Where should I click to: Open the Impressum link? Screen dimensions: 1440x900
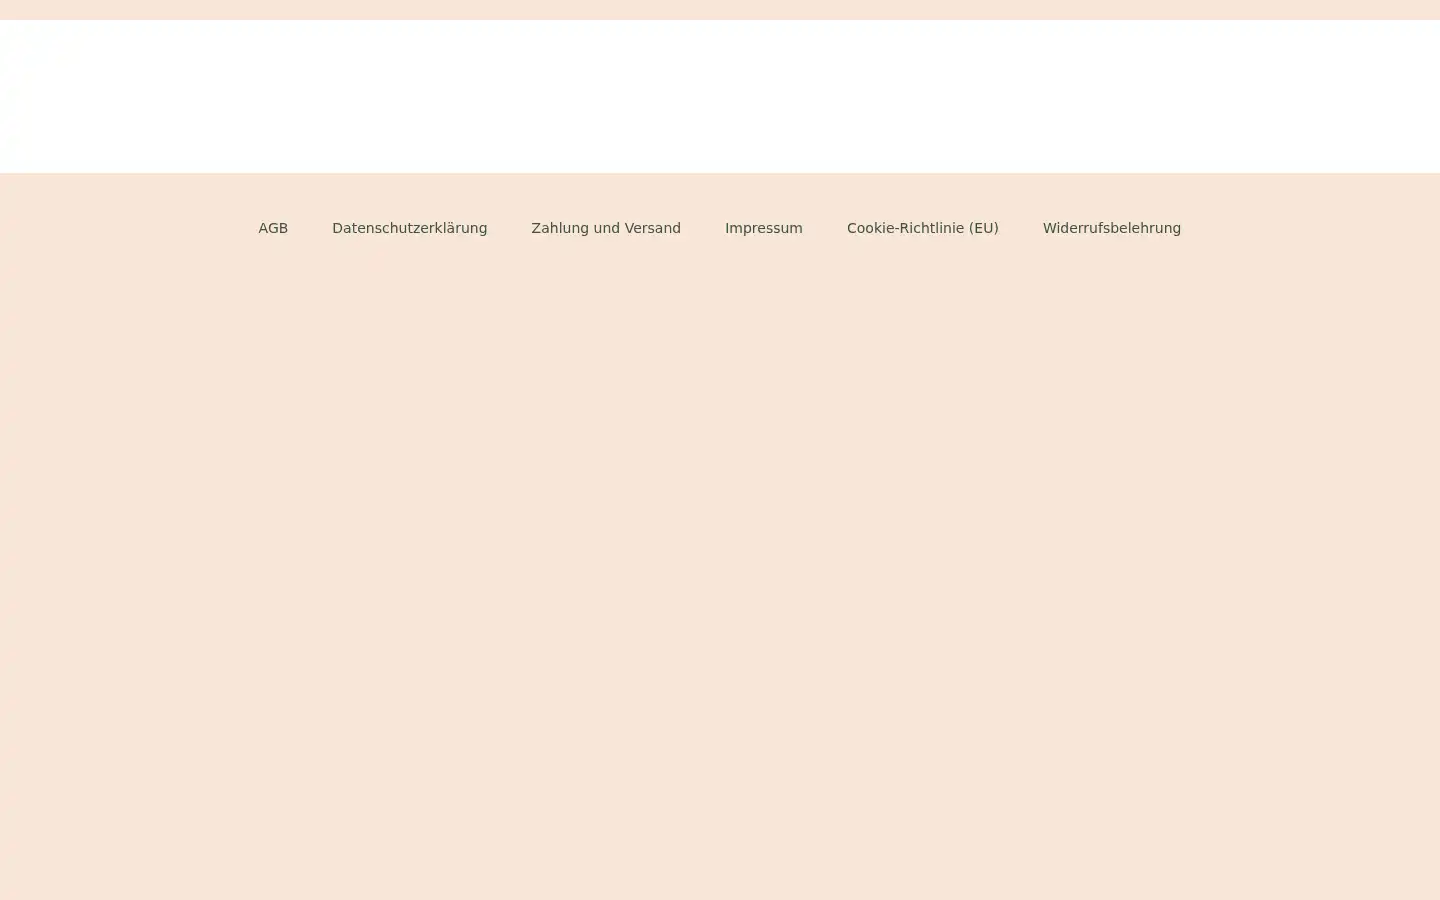click(764, 228)
